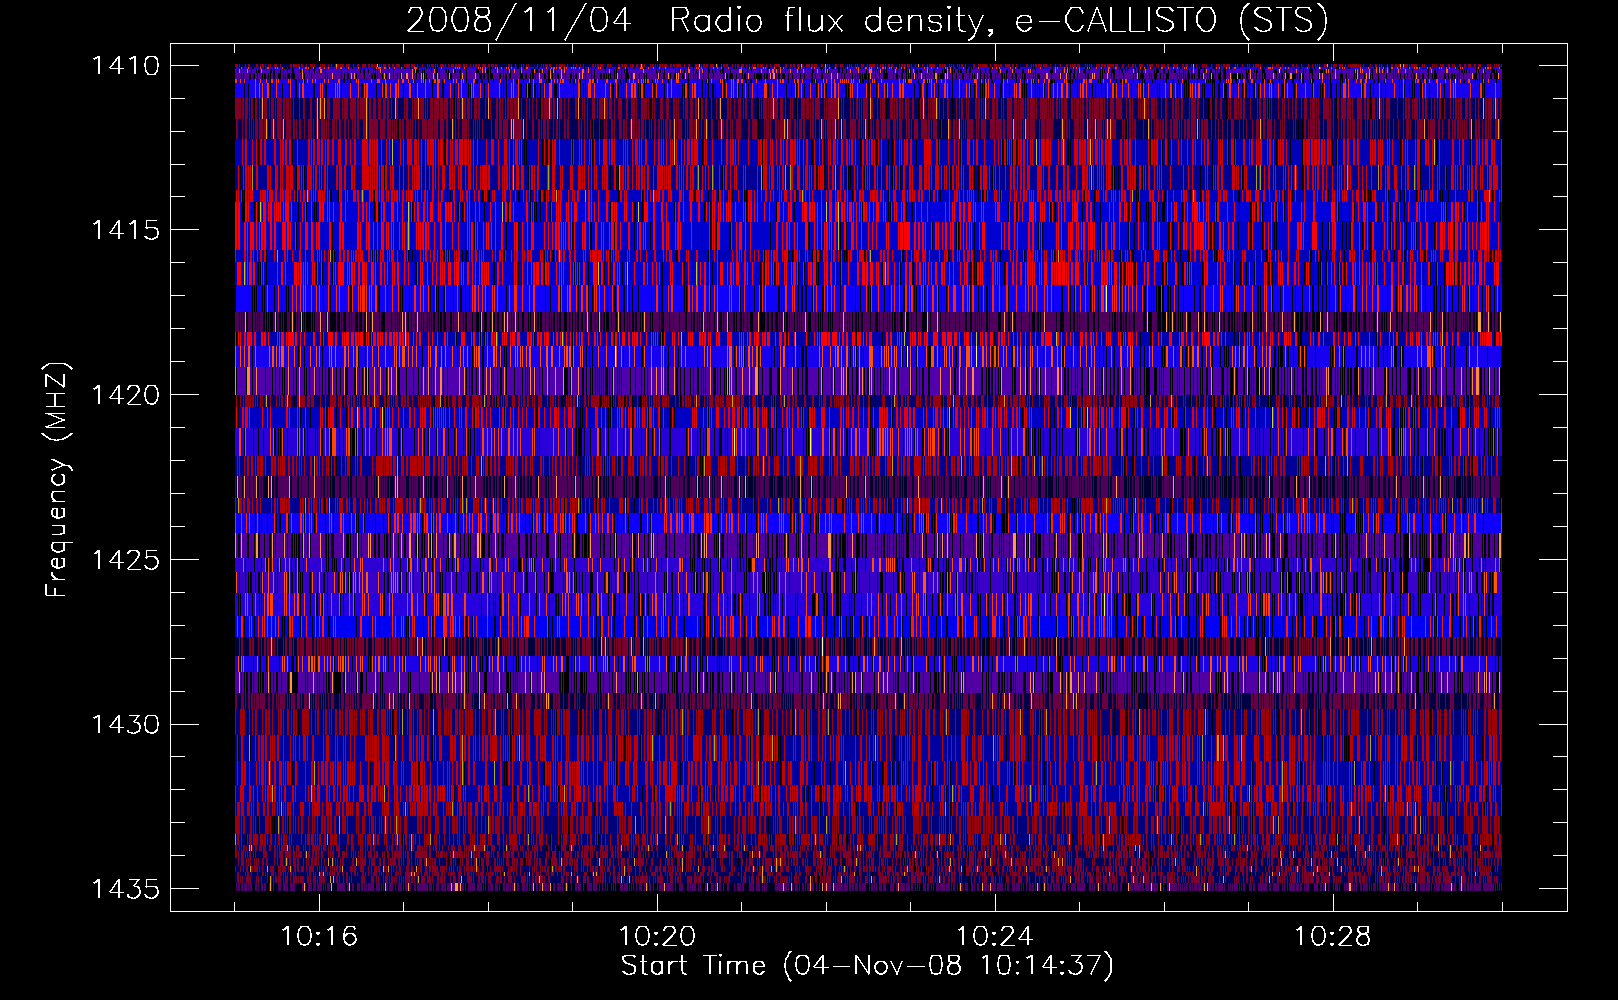Click the "Frequency (MHZ)" axis label
Screen dimensions: 1618x1000
tap(57, 480)
